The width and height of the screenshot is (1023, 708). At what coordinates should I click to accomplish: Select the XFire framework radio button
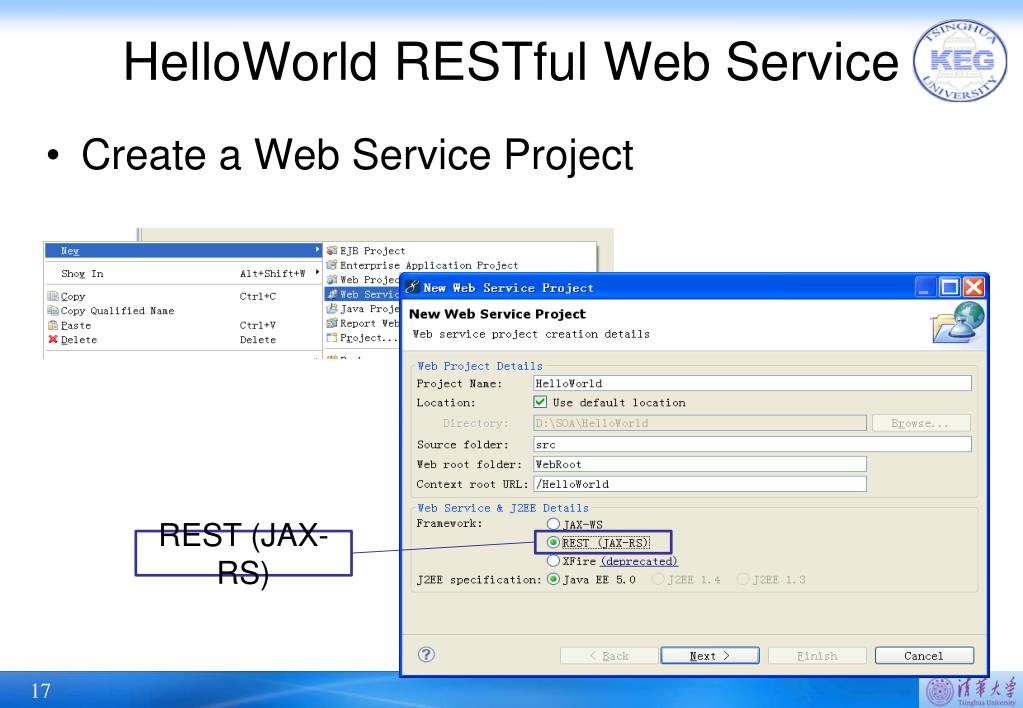click(x=553, y=561)
